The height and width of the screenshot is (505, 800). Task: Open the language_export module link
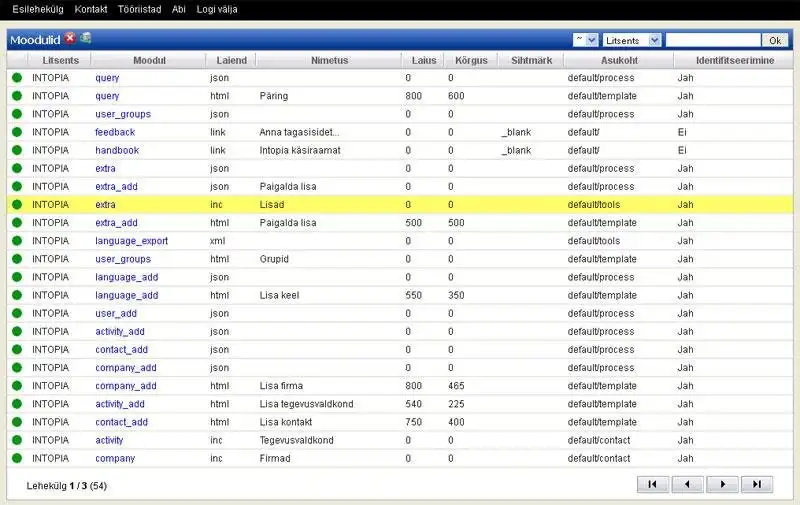131,241
